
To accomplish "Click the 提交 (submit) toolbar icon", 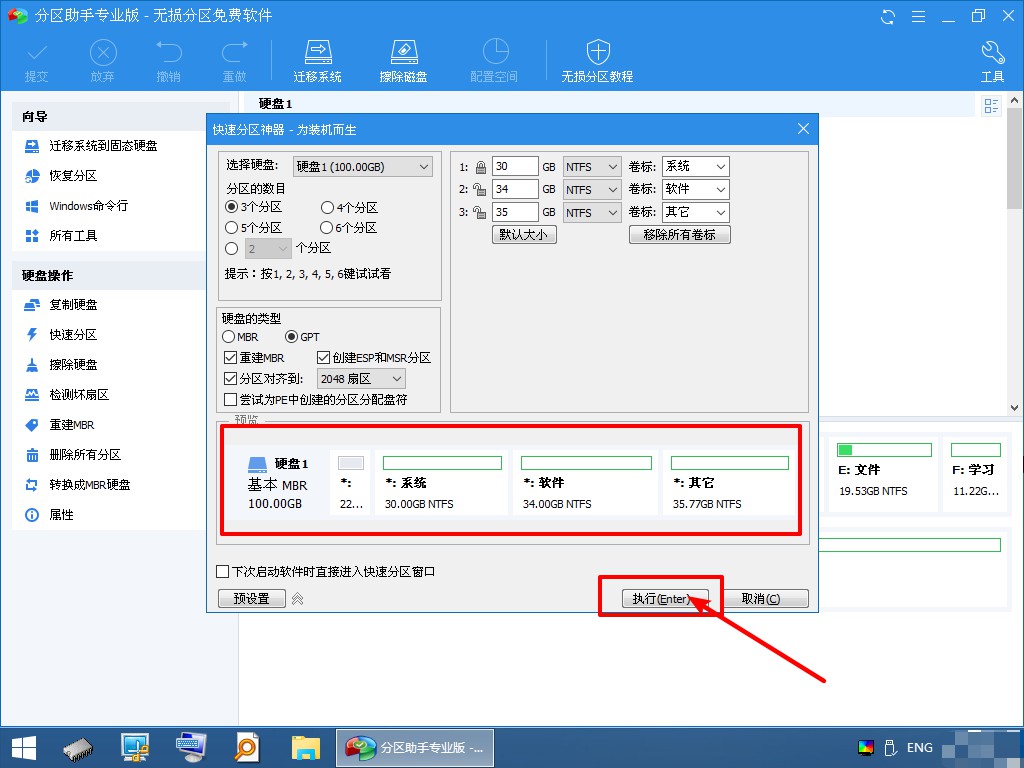I will [x=37, y=61].
